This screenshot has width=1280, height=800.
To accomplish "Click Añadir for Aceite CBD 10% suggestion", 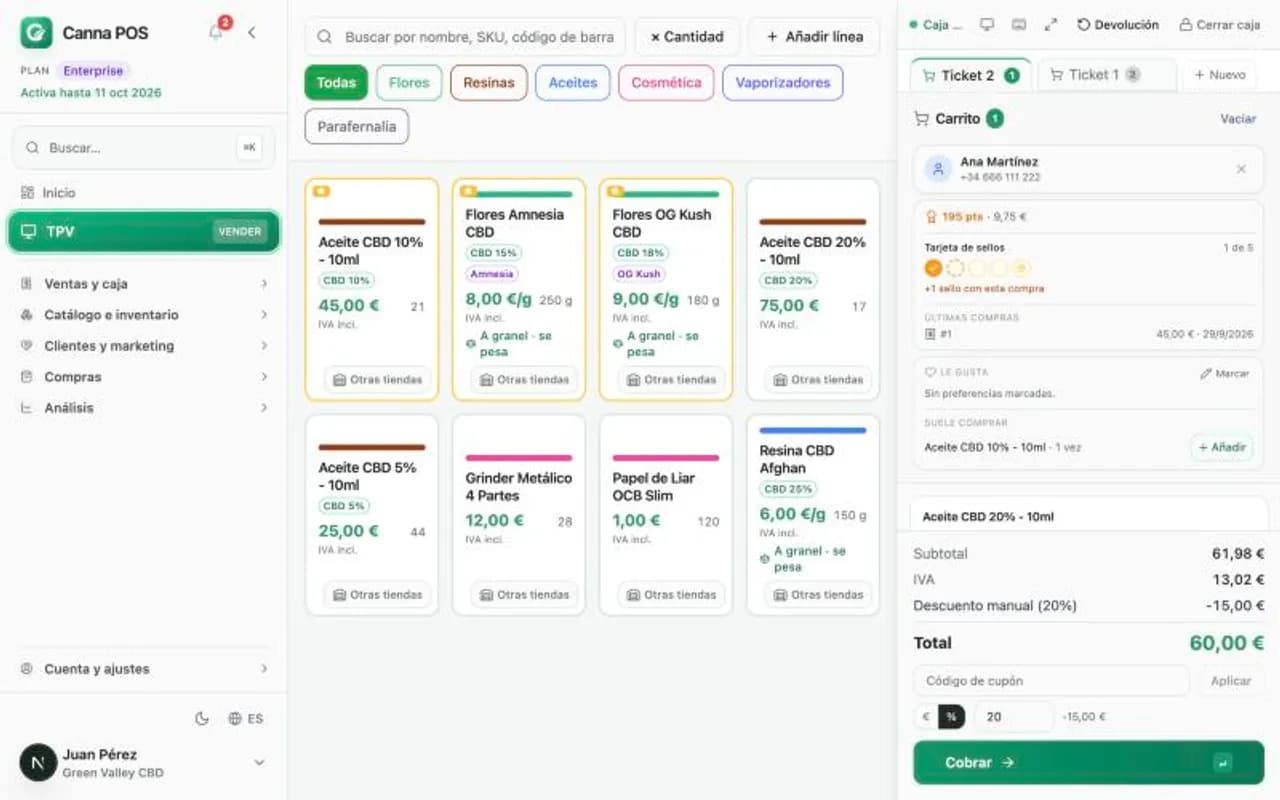I will (1221, 448).
